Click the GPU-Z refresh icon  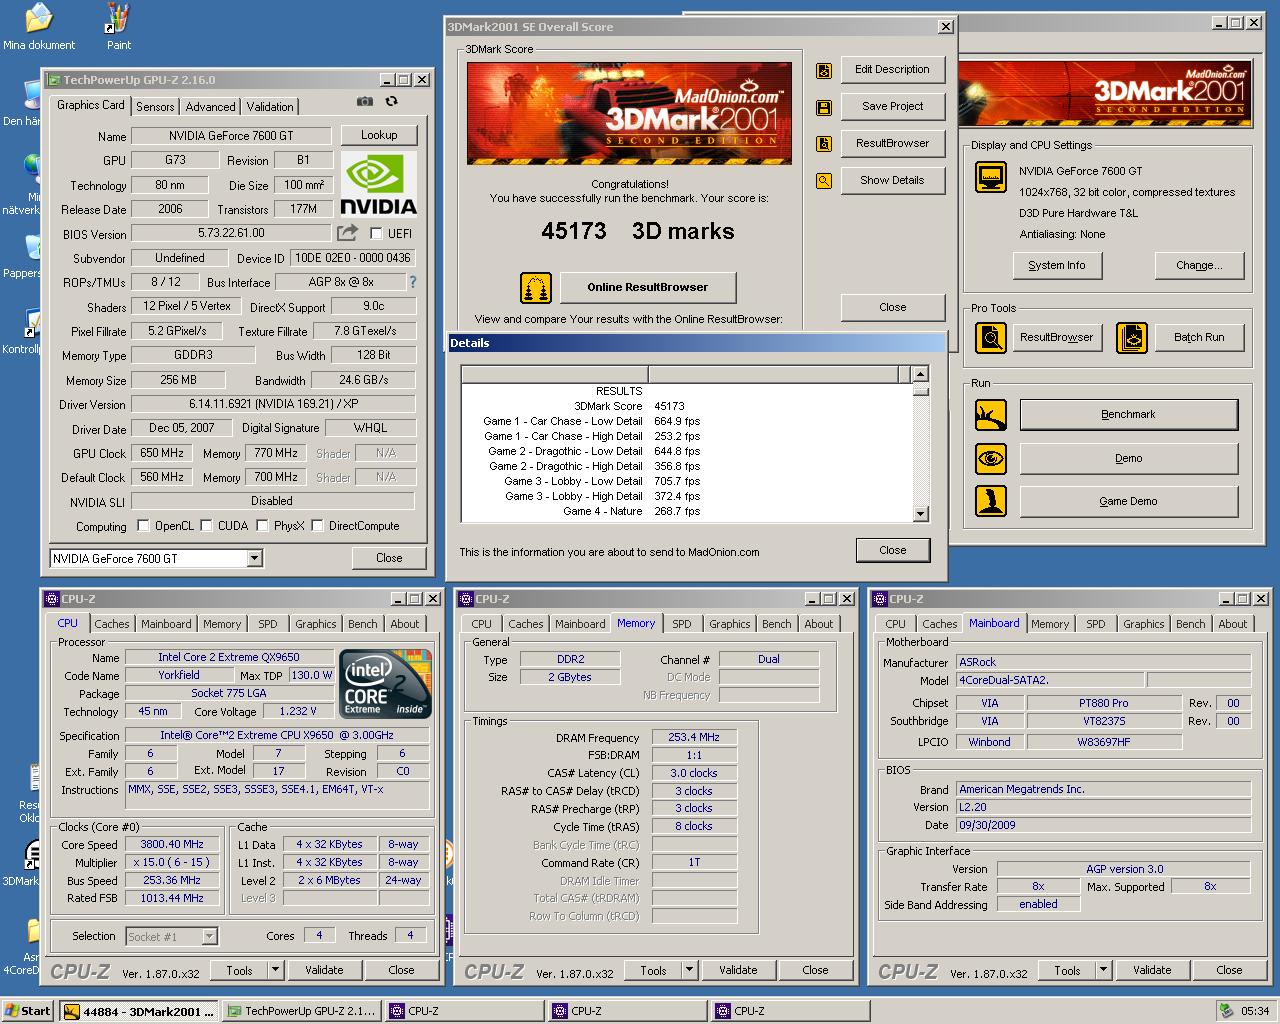tap(391, 101)
